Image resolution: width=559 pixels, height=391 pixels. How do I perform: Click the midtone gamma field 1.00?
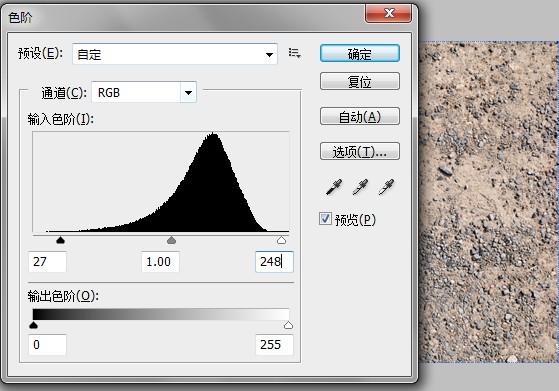(160, 262)
